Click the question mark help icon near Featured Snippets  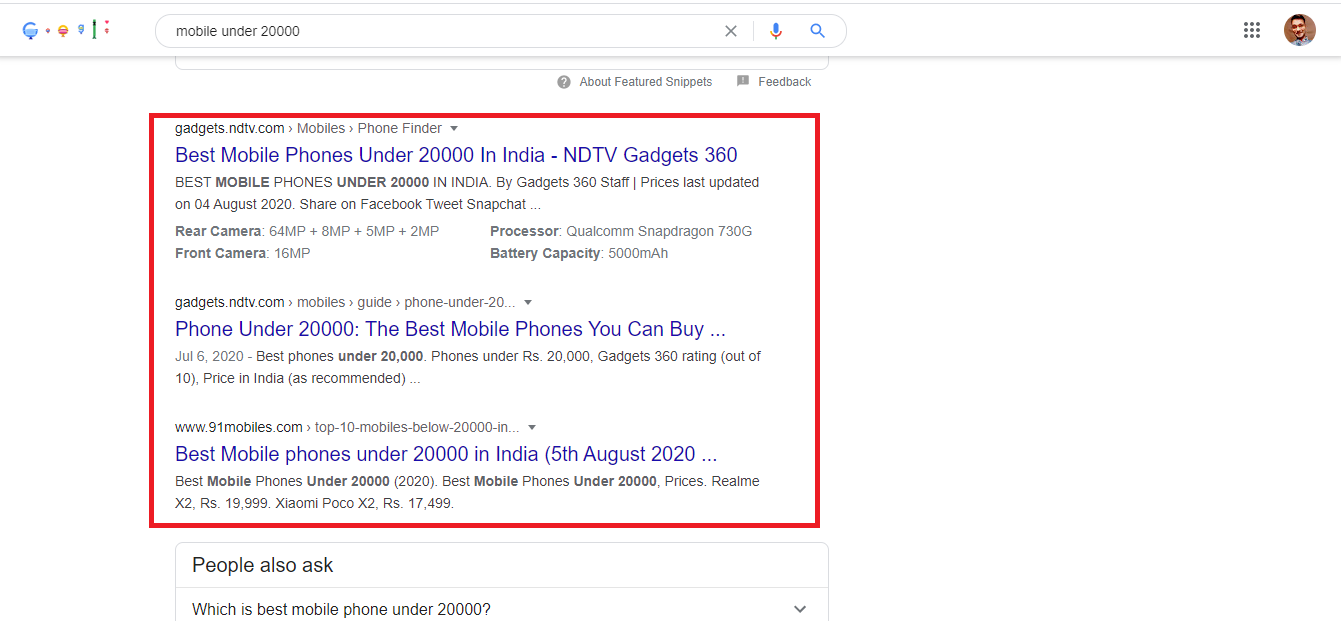(563, 81)
